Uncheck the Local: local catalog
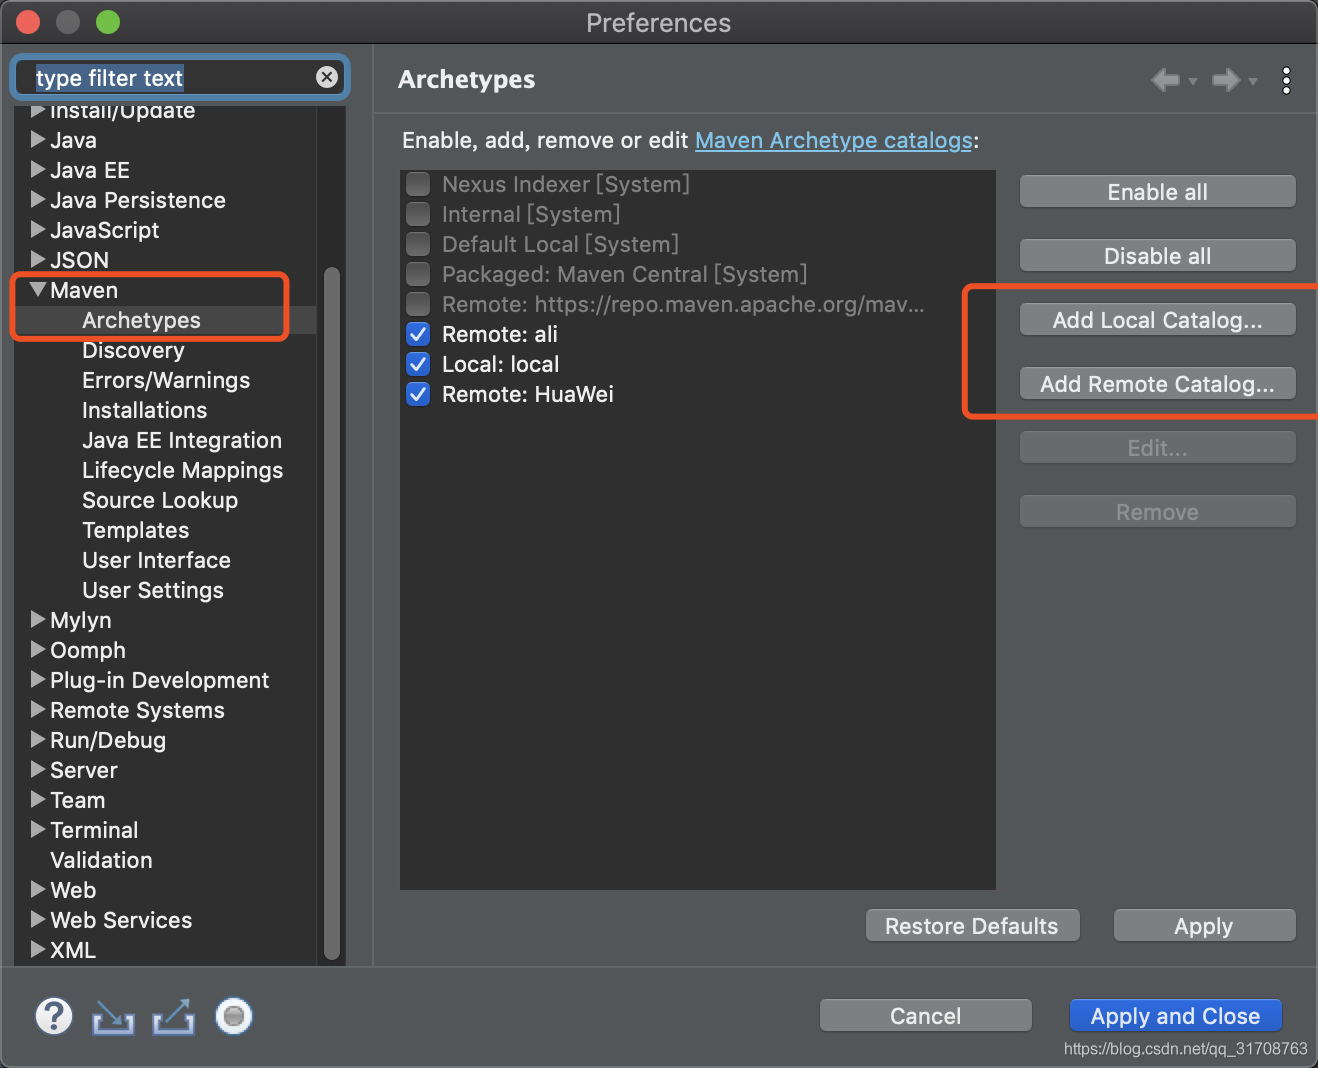This screenshot has height=1068, width=1318. tap(417, 364)
